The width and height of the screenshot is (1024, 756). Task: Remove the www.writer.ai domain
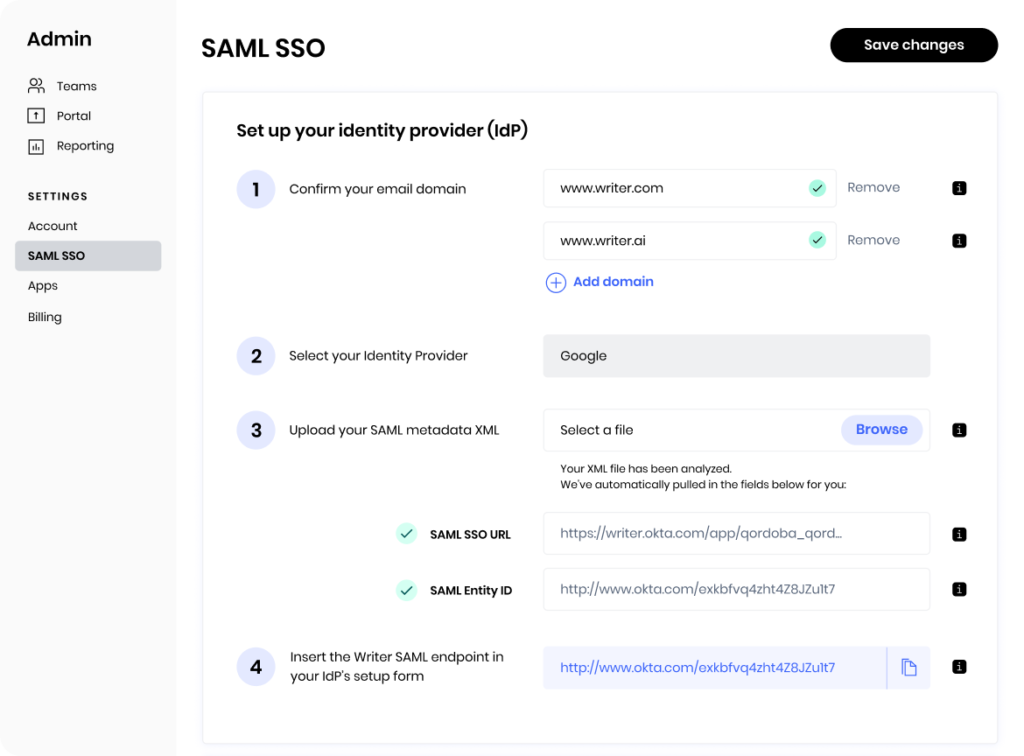click(873, 240)
